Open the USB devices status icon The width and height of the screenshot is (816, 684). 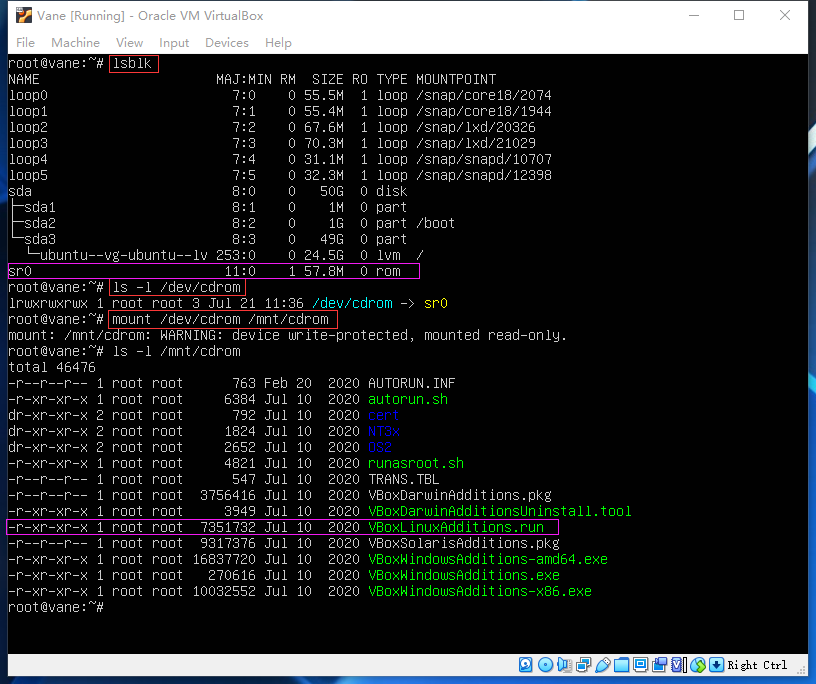603,665
